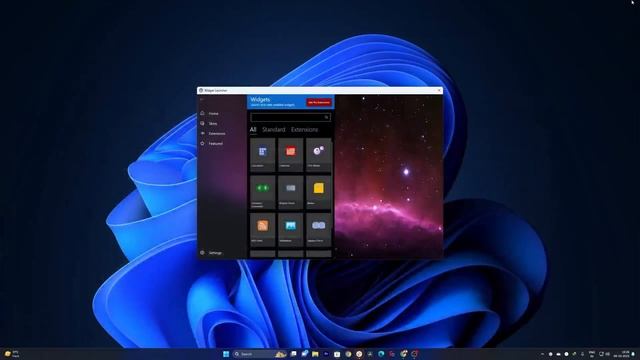Click the red button in the Widgets header

click(x=319, y=102)
